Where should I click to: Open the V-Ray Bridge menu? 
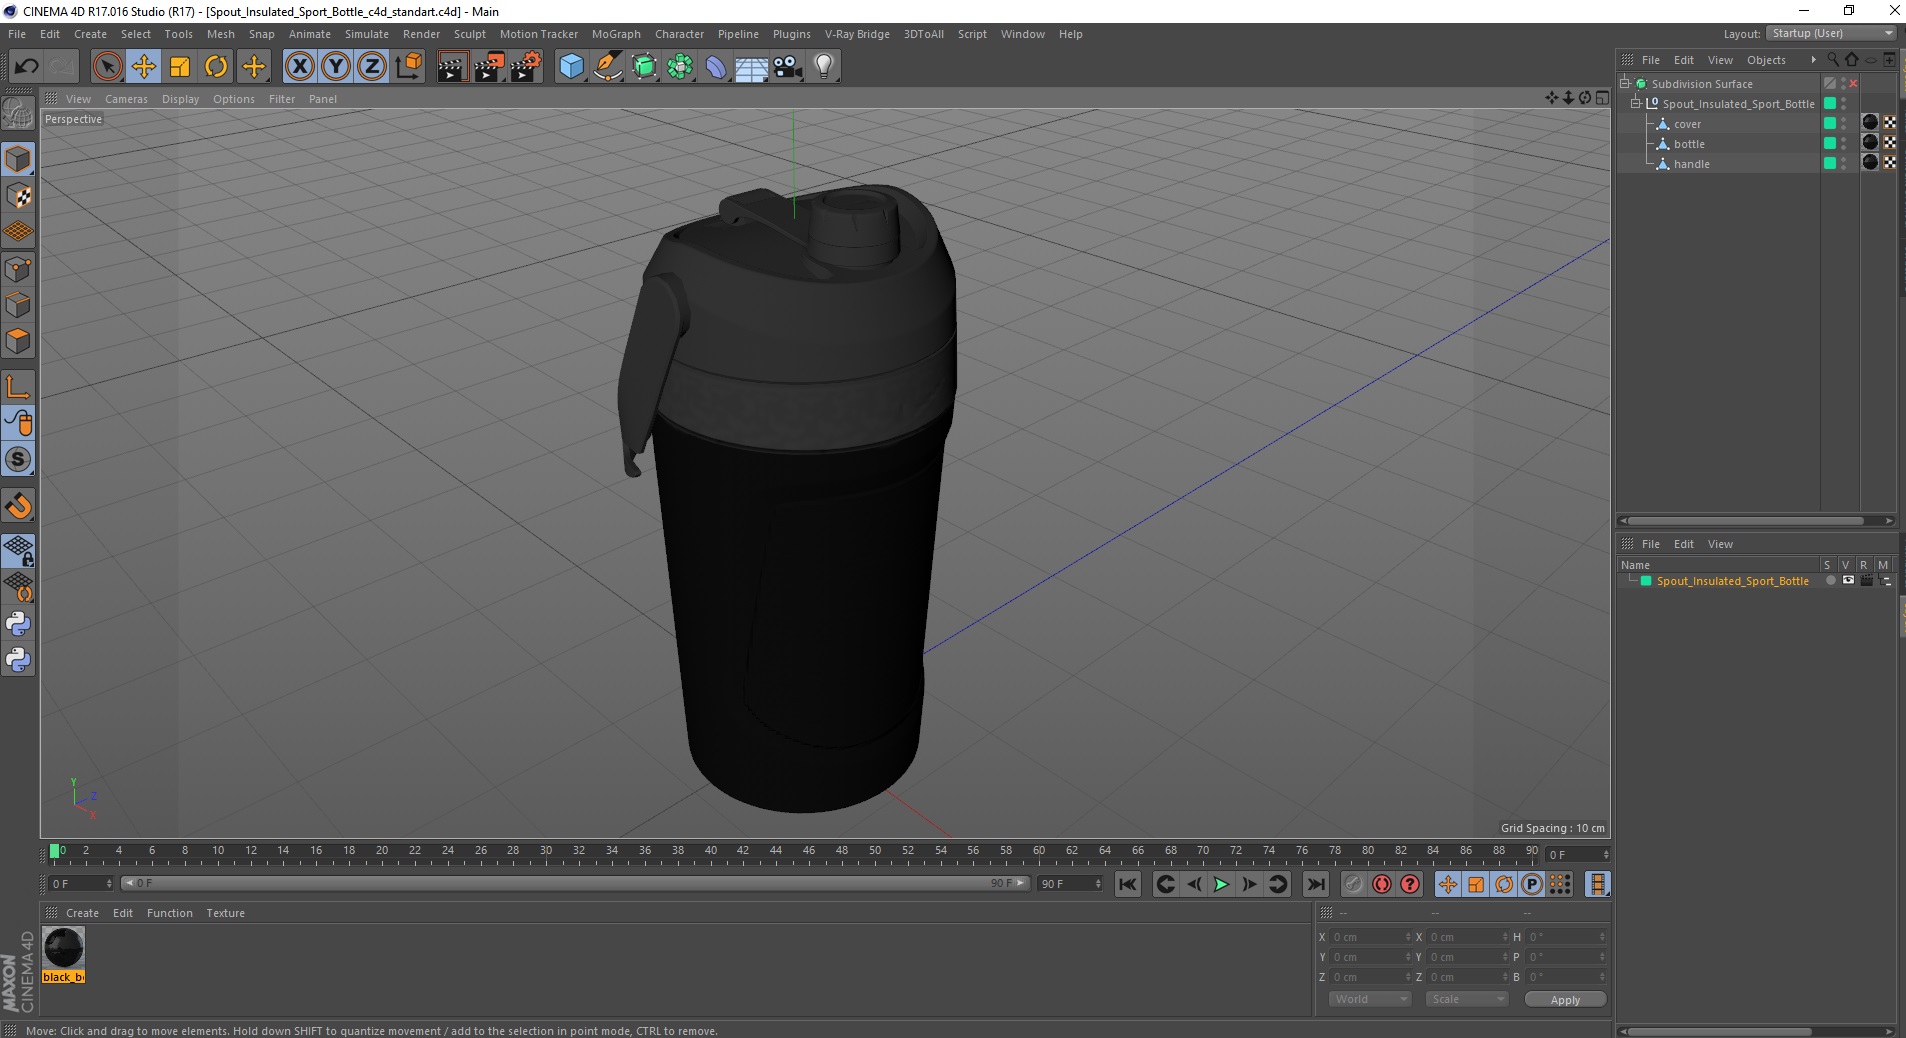tap(857, 34)
